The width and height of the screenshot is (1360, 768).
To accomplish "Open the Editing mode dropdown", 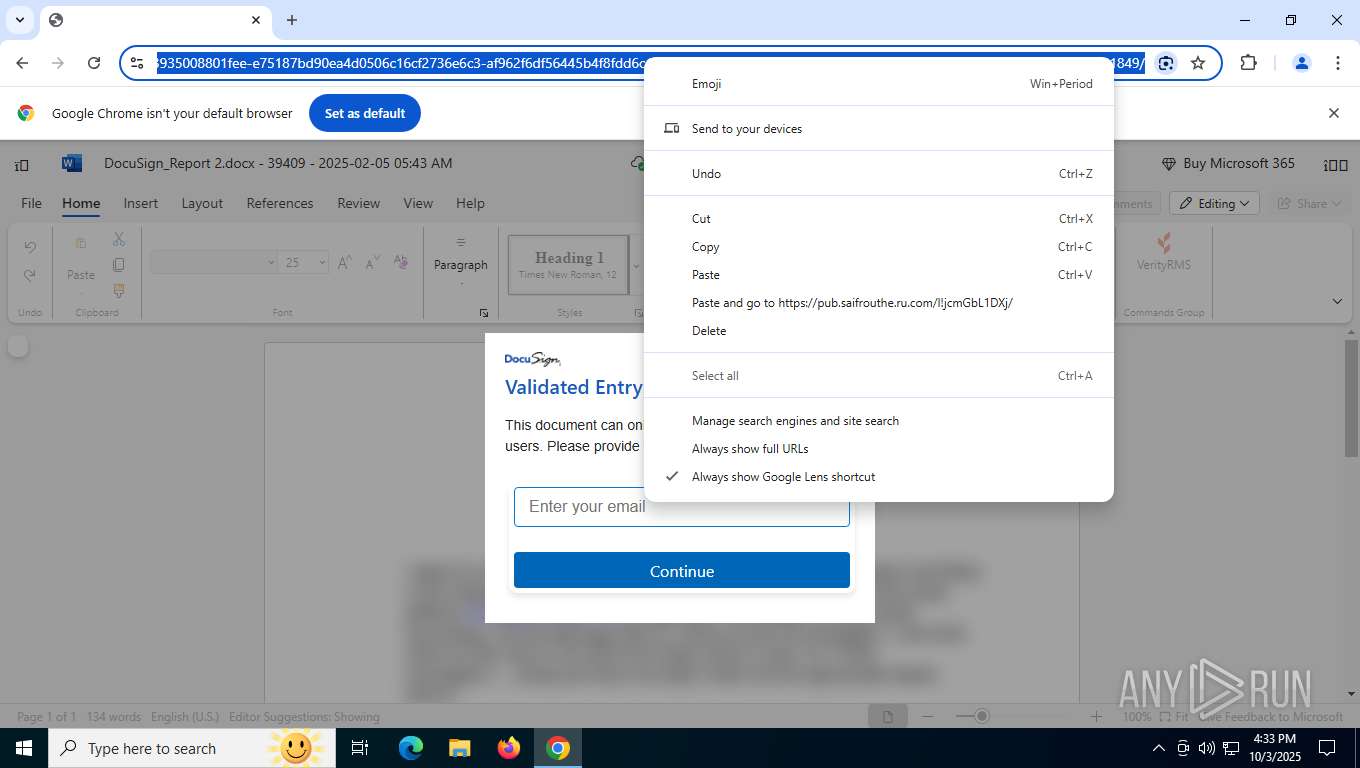I will pyautogui.click(x=1214, y=203).
